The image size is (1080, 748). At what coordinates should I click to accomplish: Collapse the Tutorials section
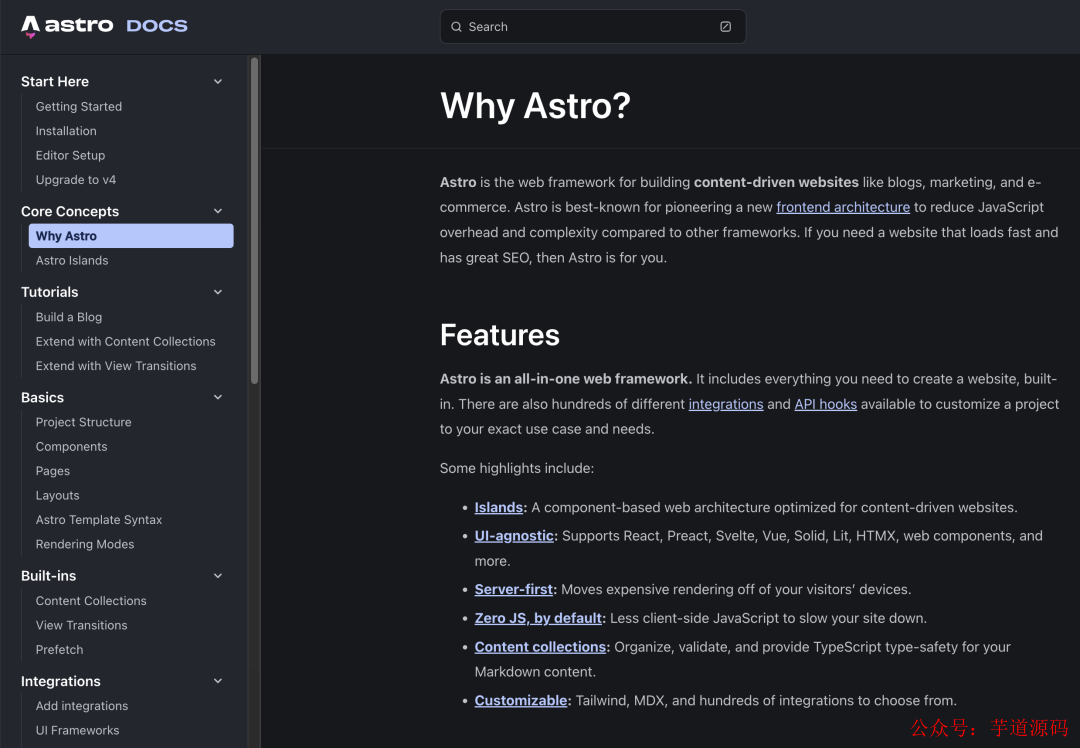218,292
